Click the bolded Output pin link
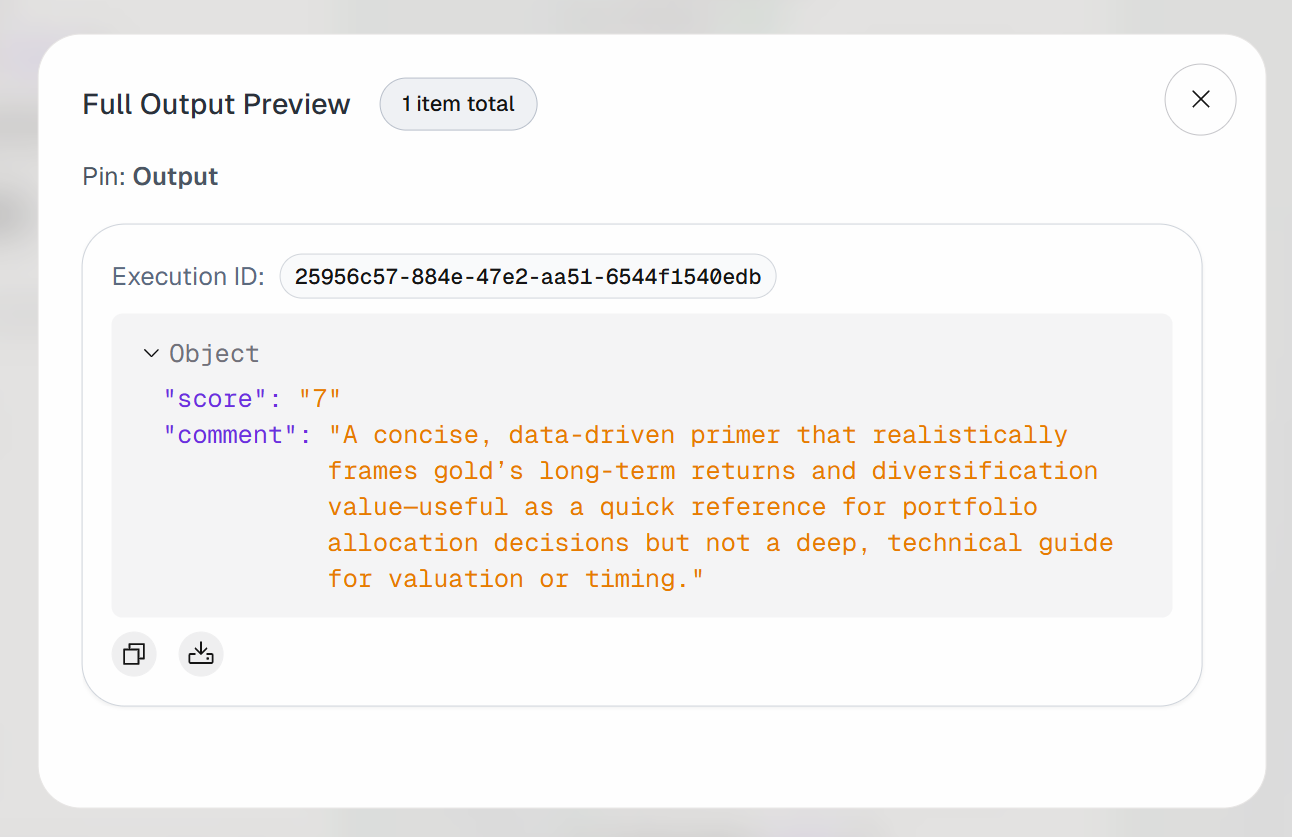This screenshot has height=837, width=1292. coord(175,176)
